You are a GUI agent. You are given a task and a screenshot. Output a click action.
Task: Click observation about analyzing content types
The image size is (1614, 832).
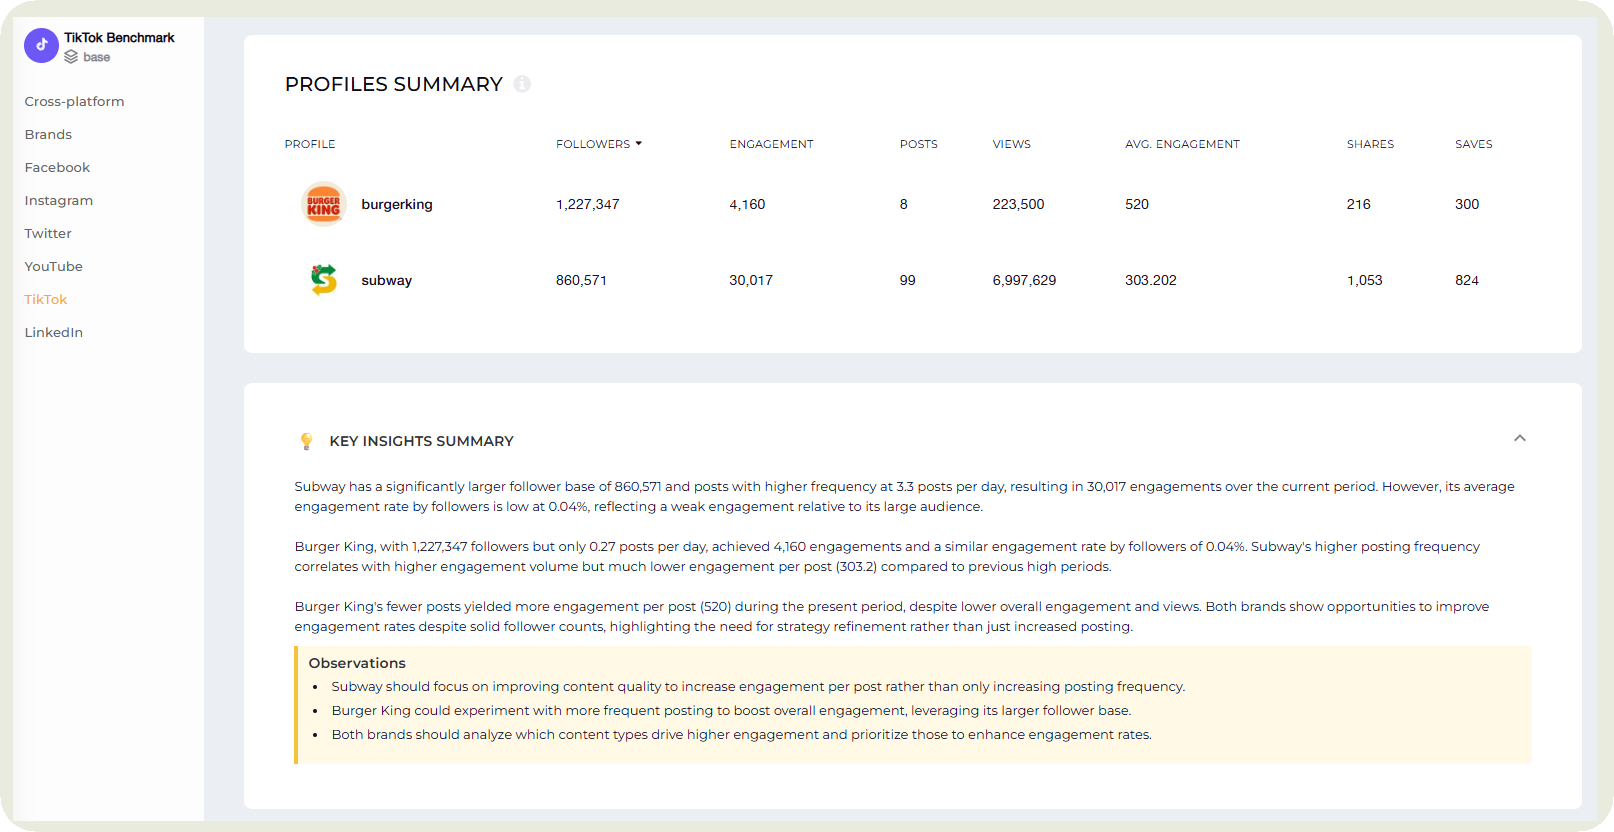741,735
